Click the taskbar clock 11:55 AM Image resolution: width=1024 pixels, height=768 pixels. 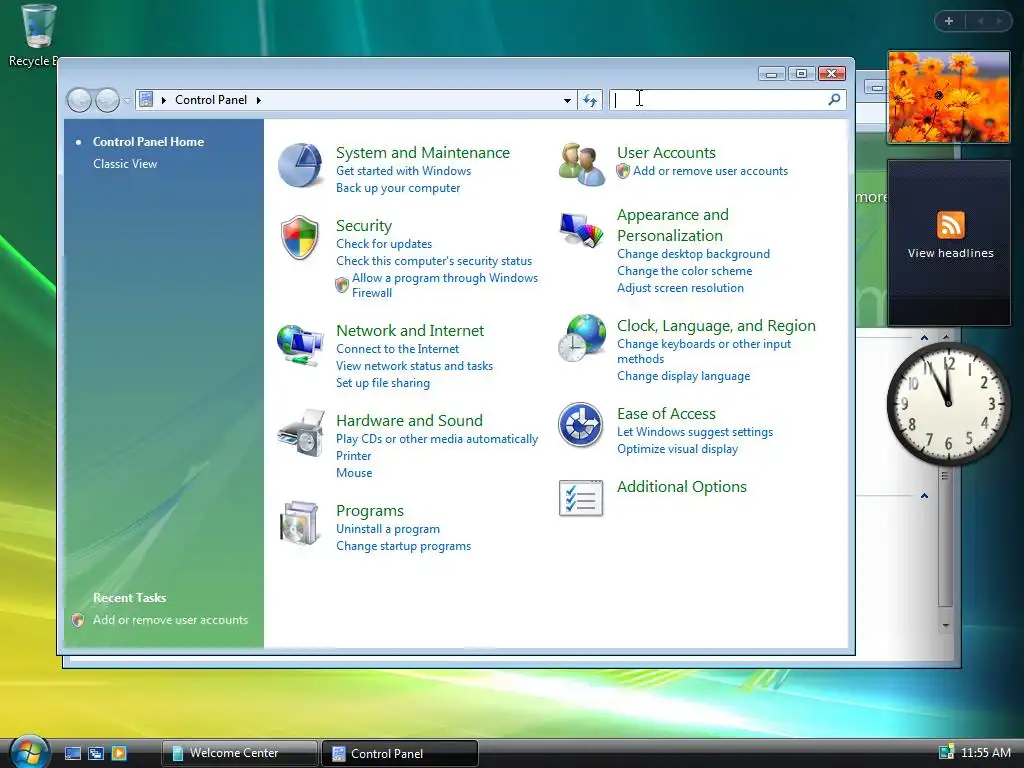point(985,753)
